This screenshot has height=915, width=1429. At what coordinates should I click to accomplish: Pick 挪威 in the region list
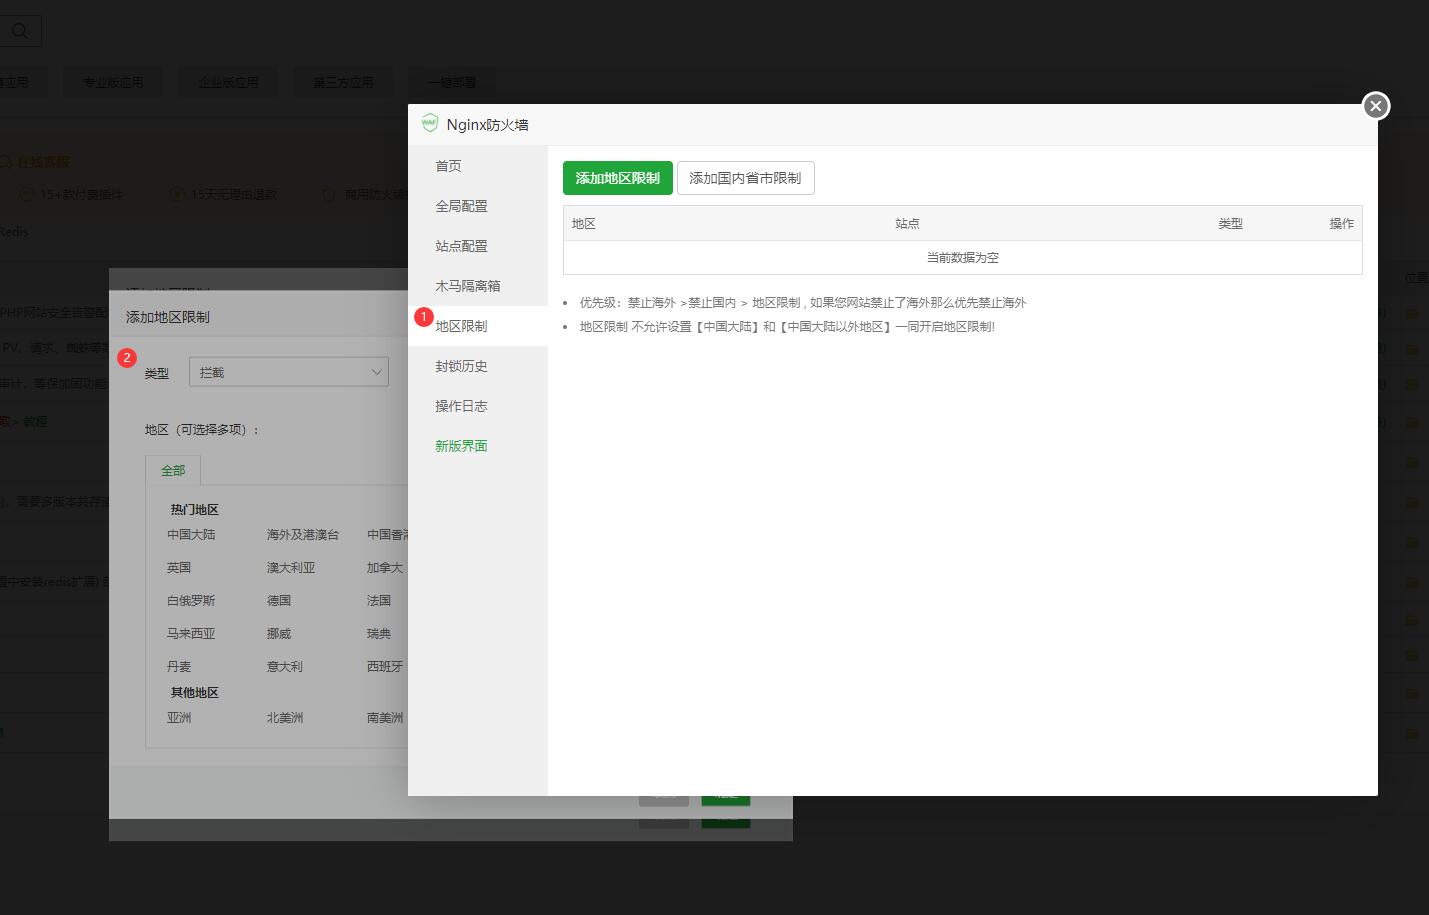coord(279,634)
